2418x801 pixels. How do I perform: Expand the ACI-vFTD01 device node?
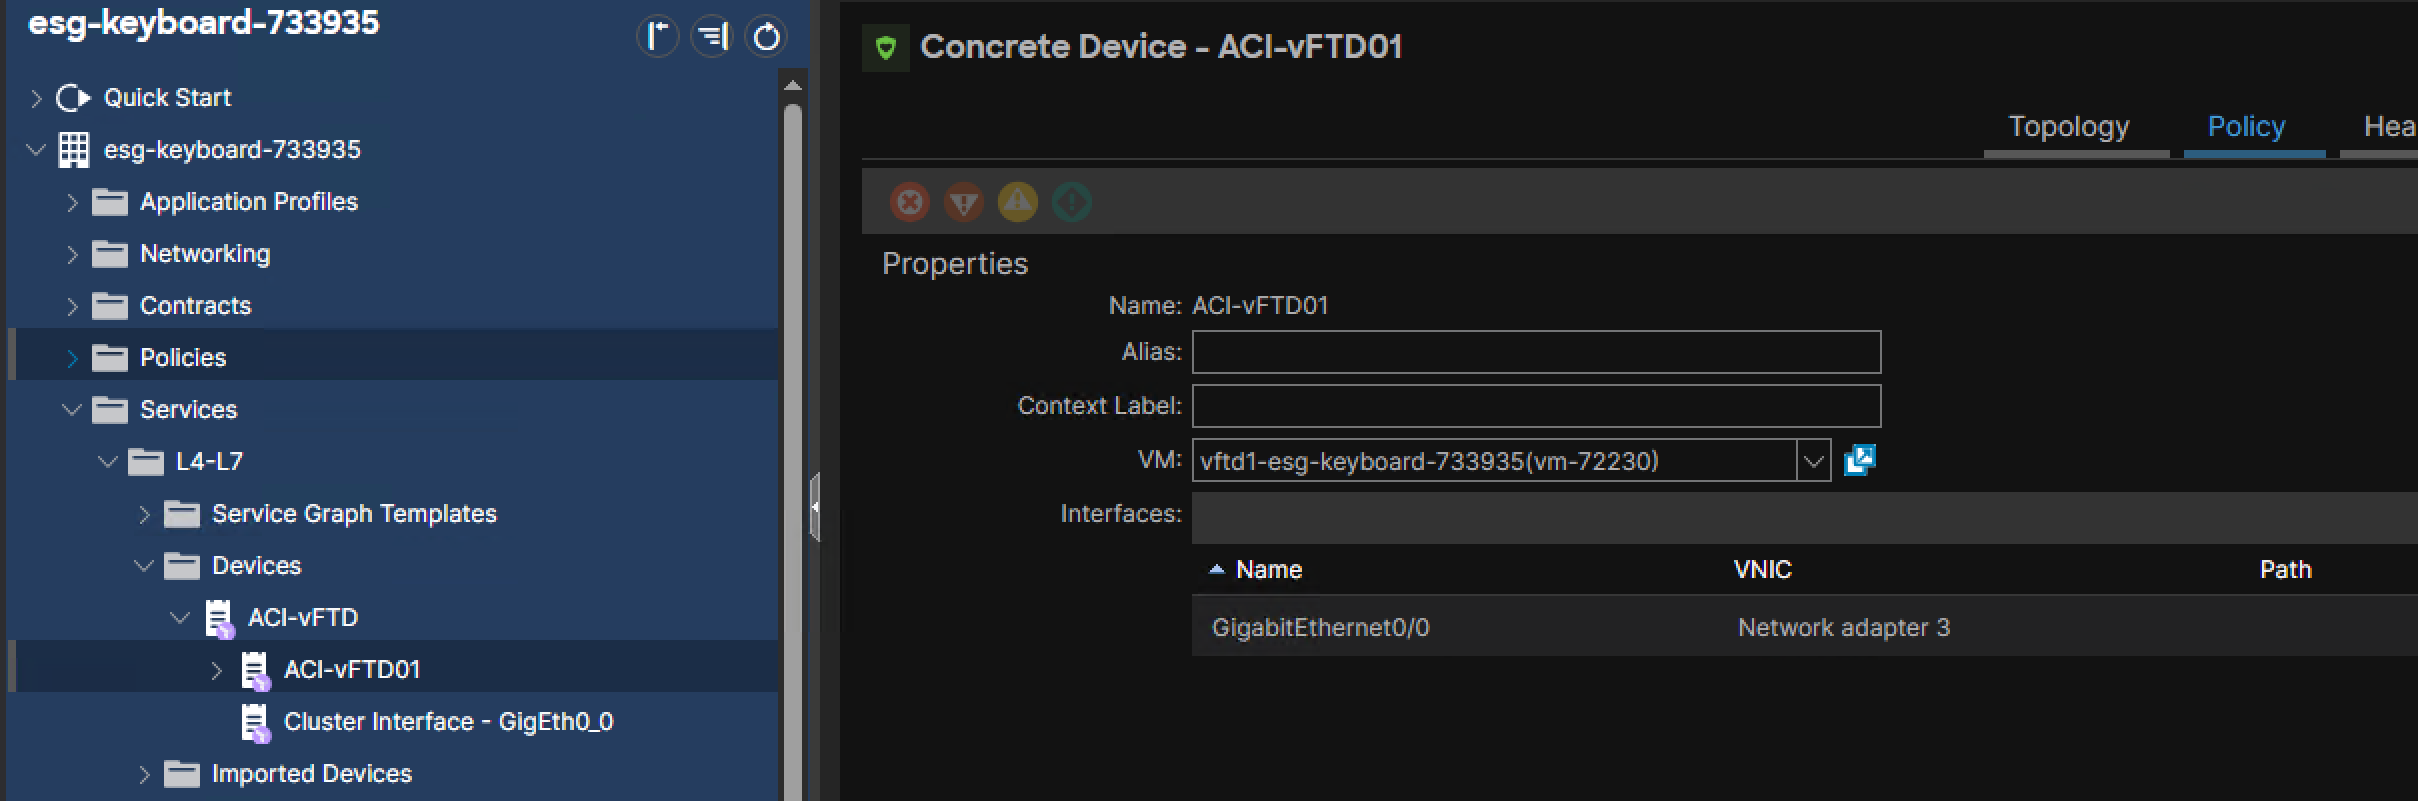(216, 670)
